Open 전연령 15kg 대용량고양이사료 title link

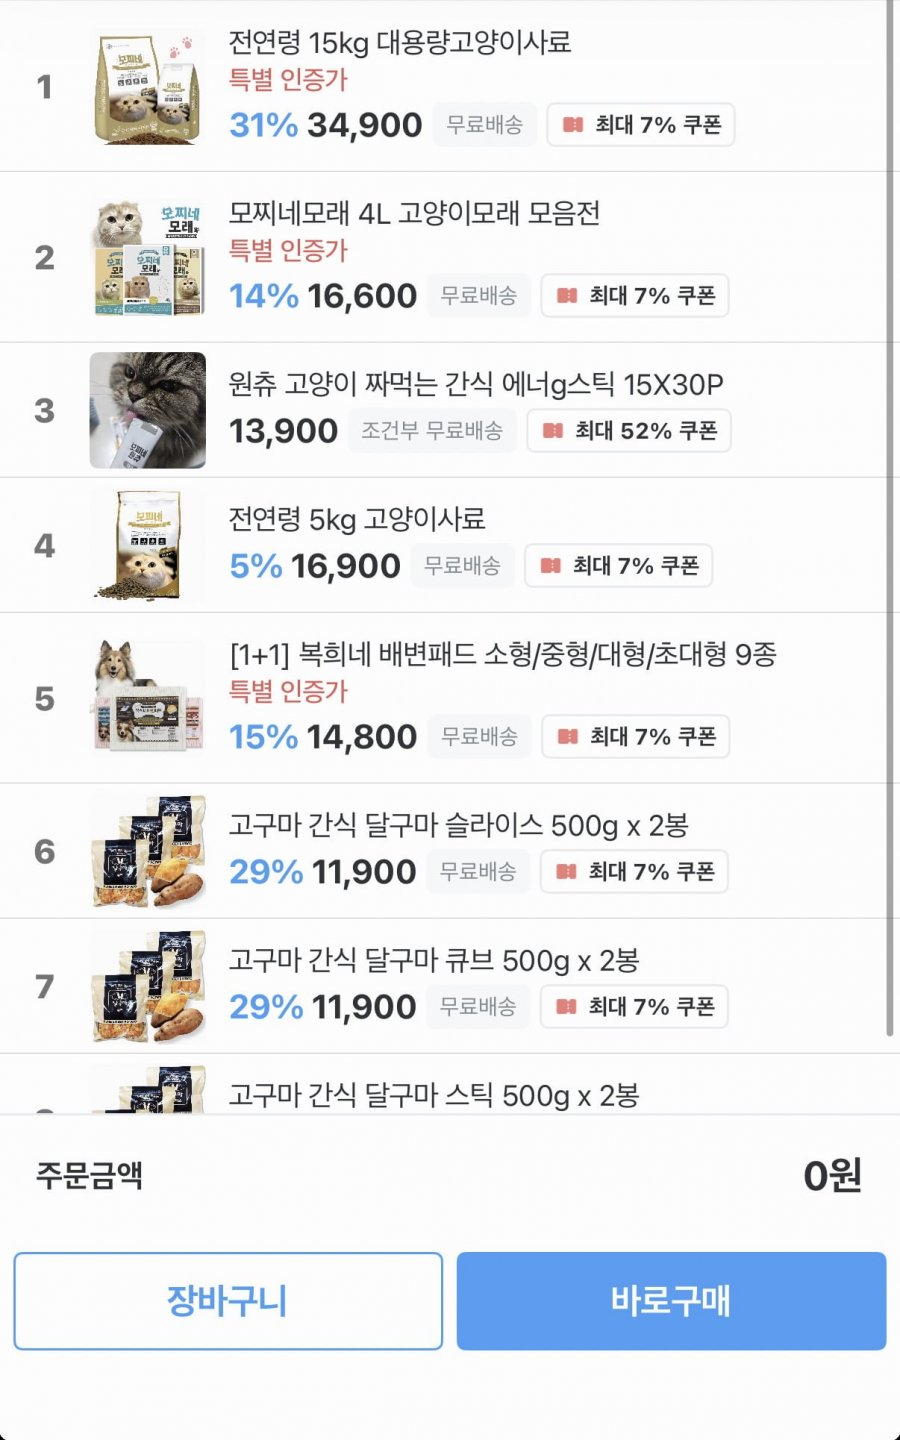(x=400, y=43)
